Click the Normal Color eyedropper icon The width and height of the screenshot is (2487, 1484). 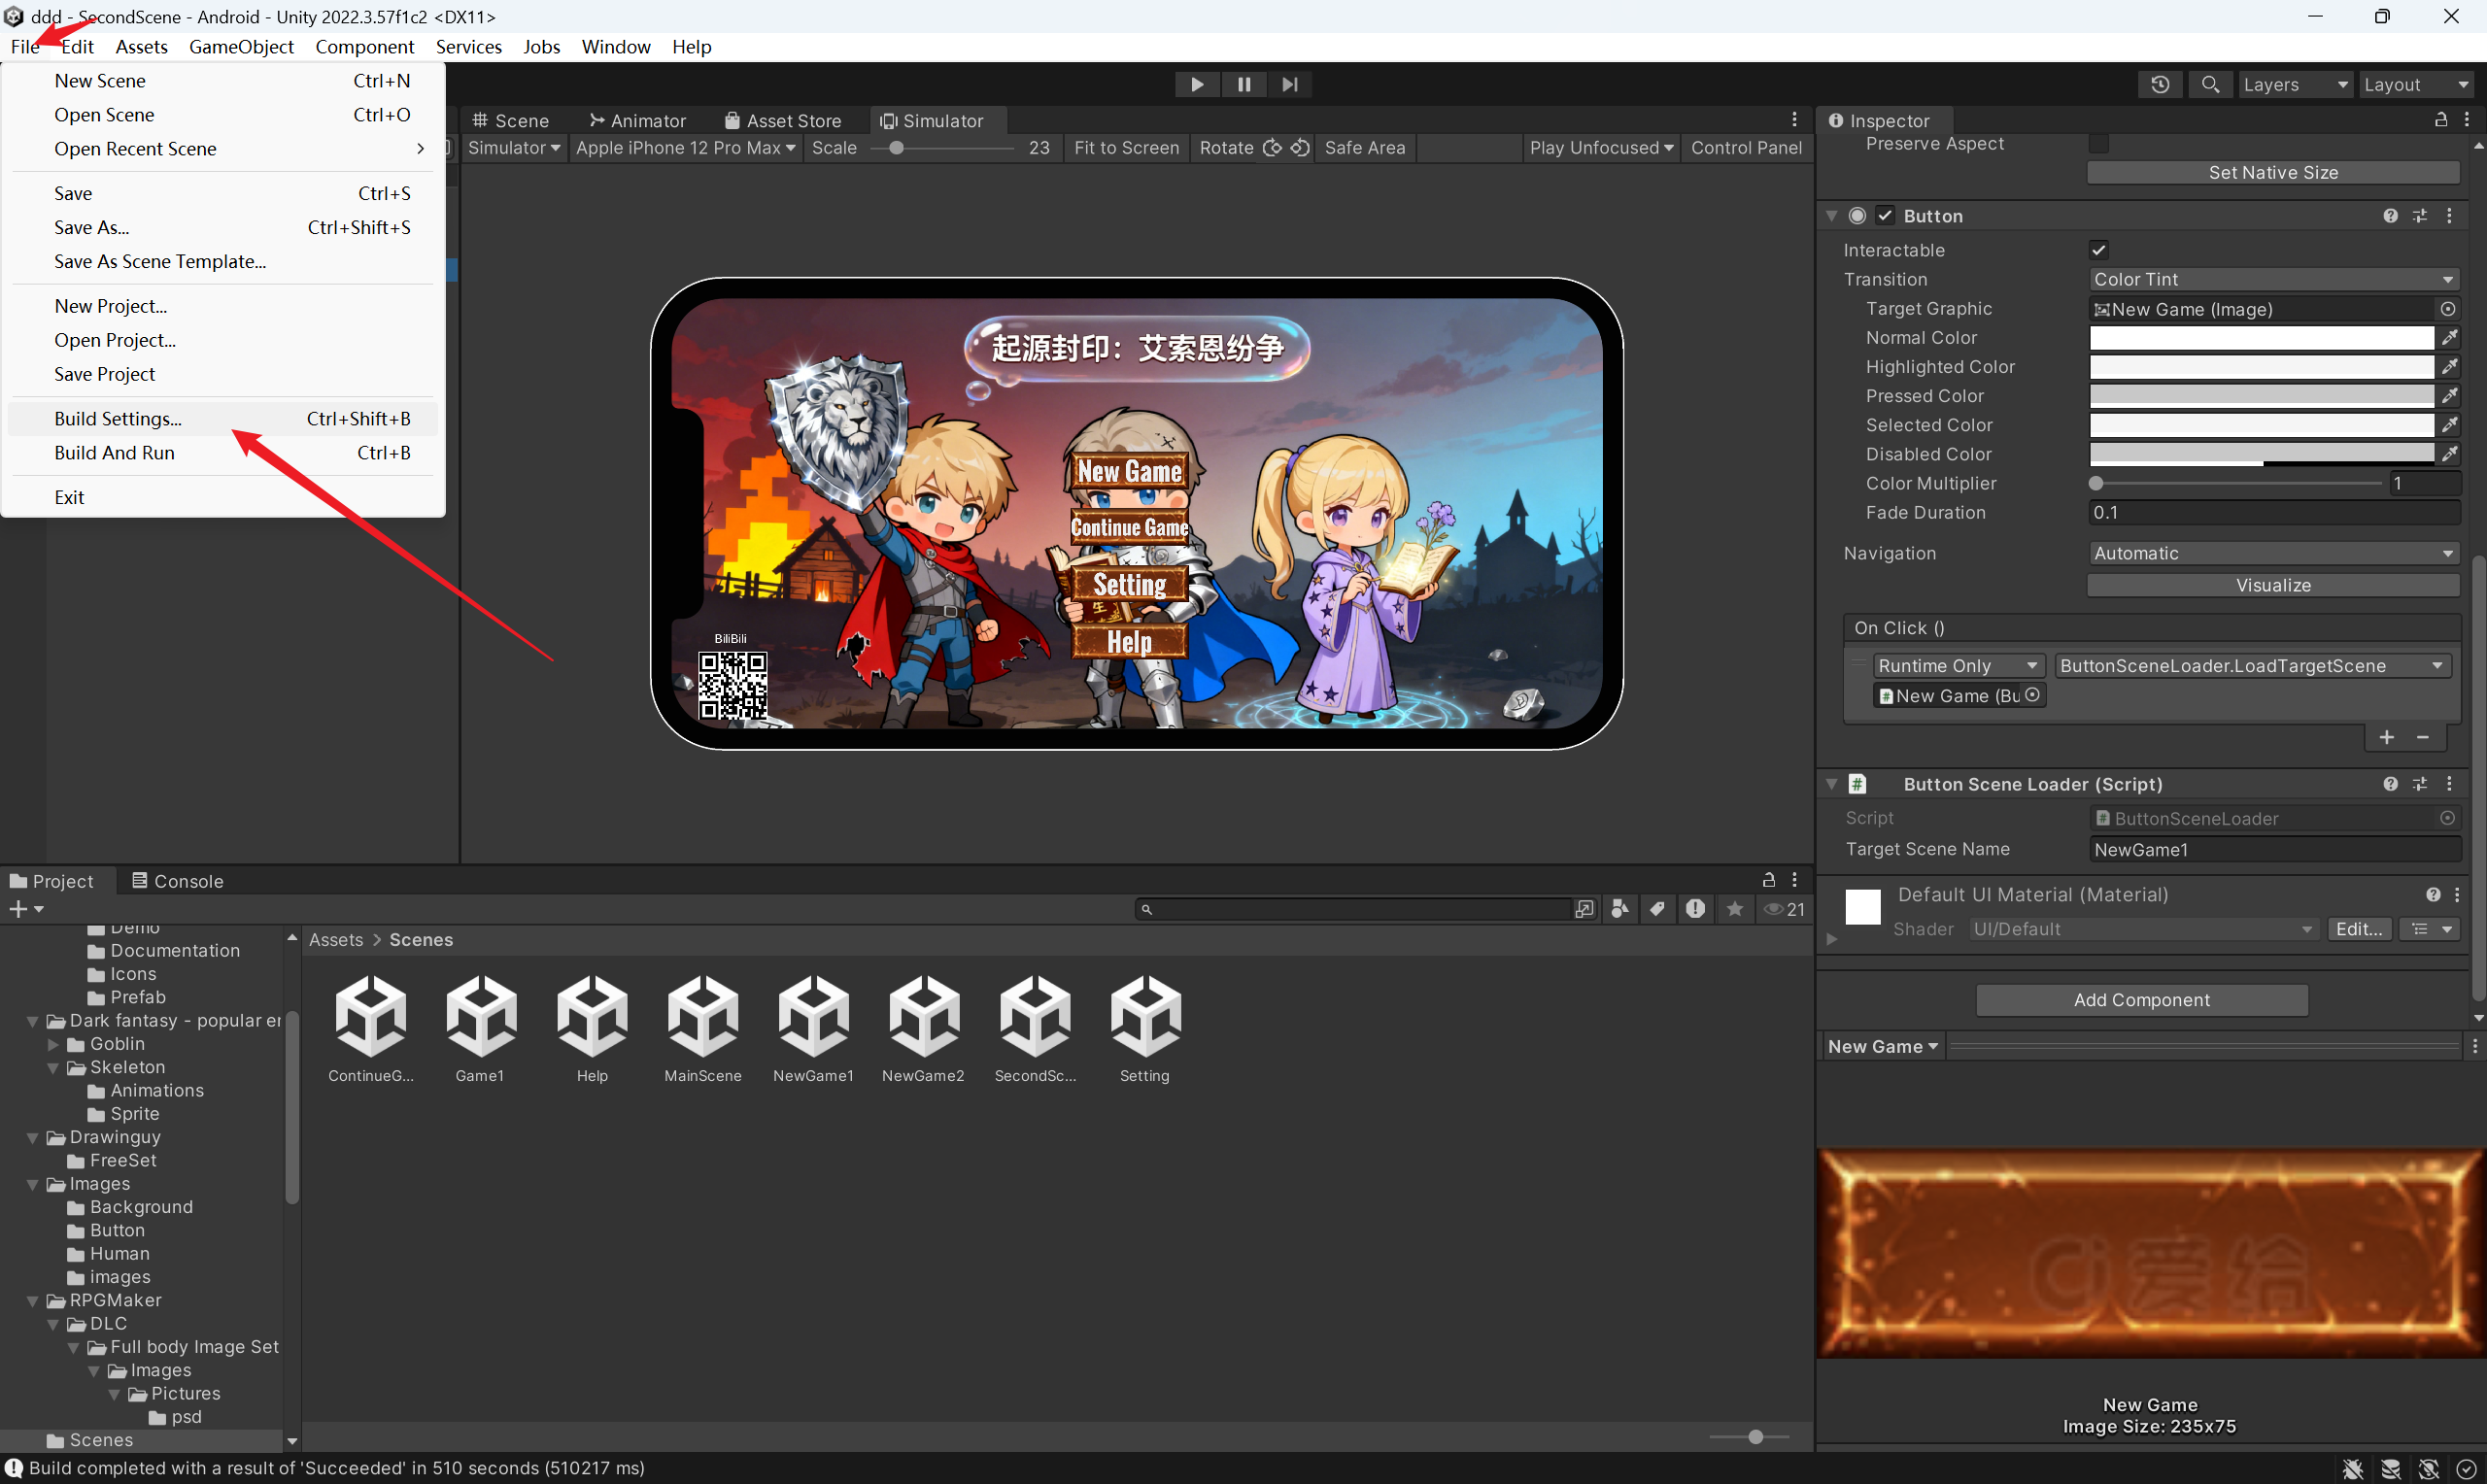[2450, 338]
